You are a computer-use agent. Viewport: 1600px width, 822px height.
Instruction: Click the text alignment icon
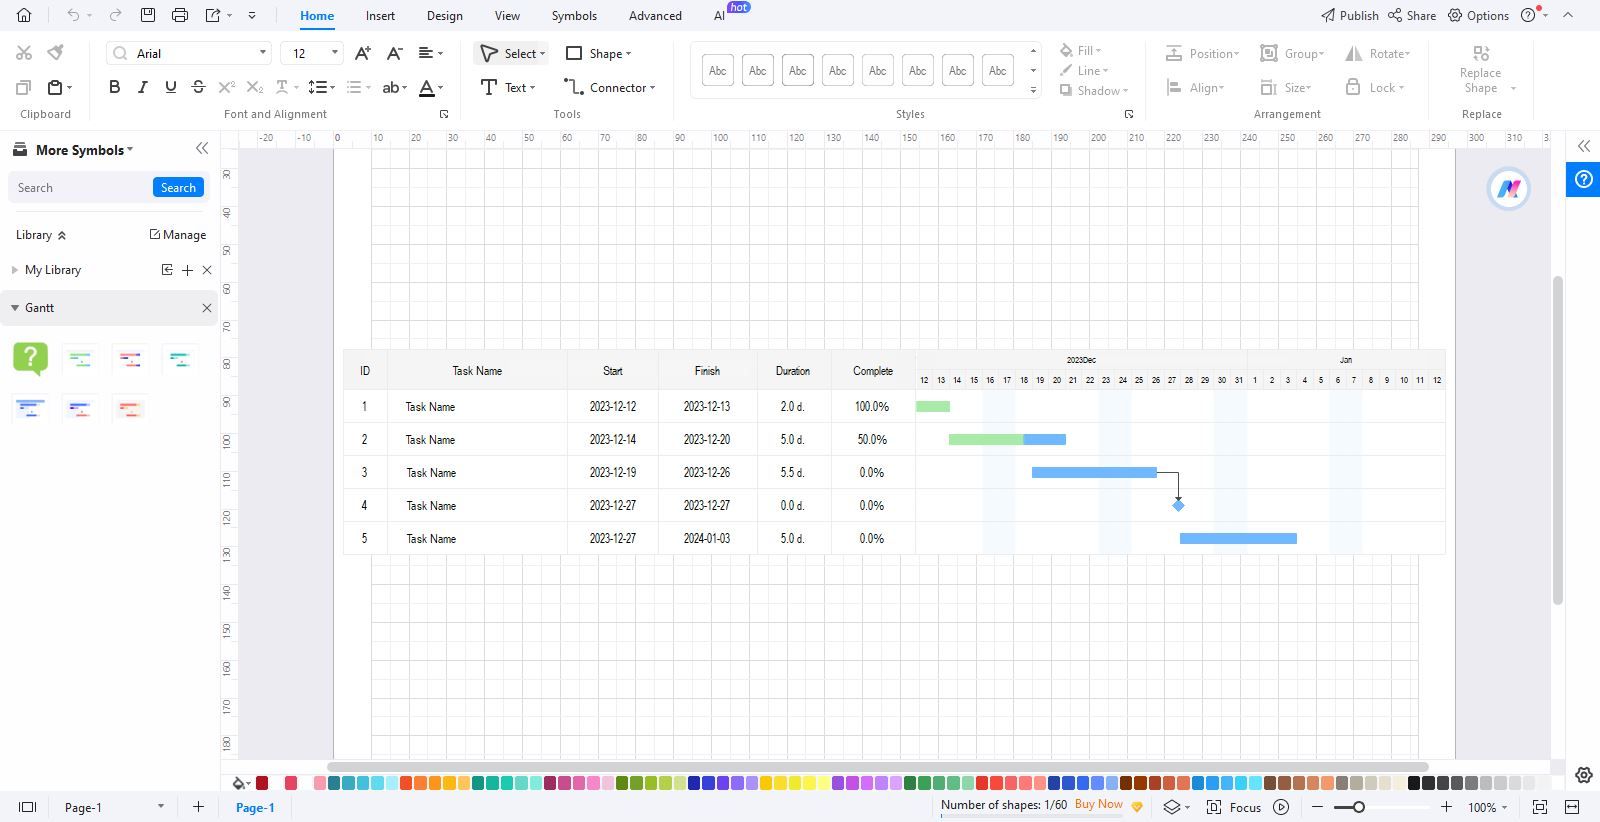(426, 53)
